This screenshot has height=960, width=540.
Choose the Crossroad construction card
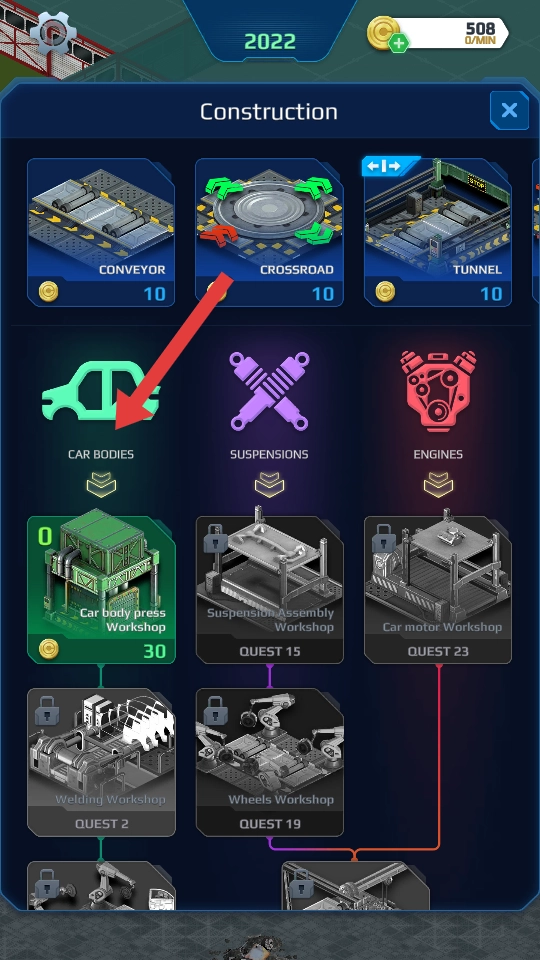coord(269,232)
